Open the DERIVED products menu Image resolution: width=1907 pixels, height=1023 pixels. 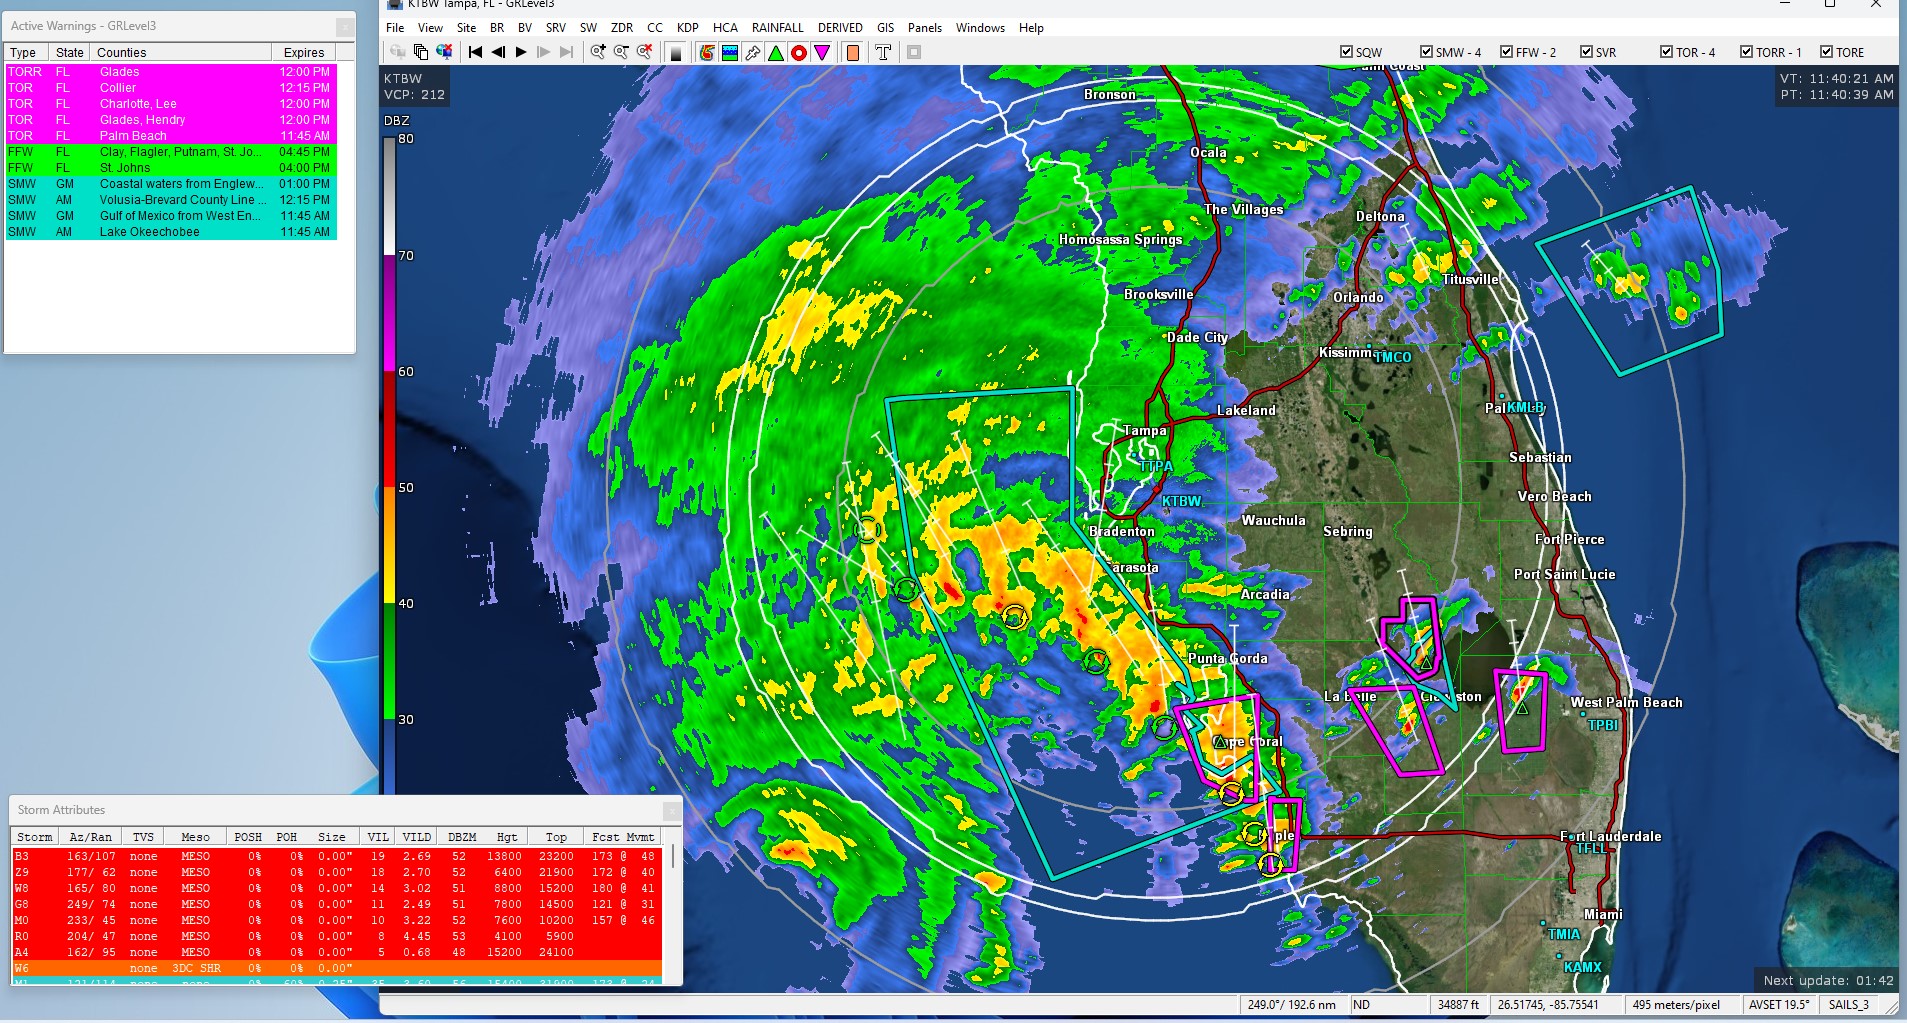tap(840, 28)
